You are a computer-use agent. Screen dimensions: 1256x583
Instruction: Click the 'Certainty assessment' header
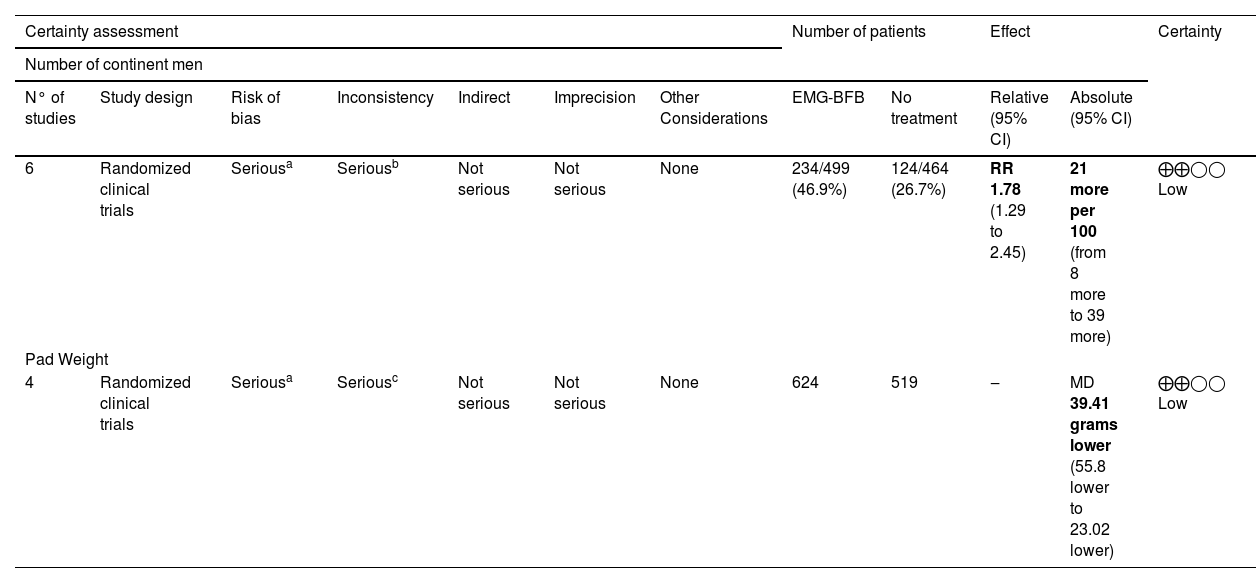tap(101, 32)
